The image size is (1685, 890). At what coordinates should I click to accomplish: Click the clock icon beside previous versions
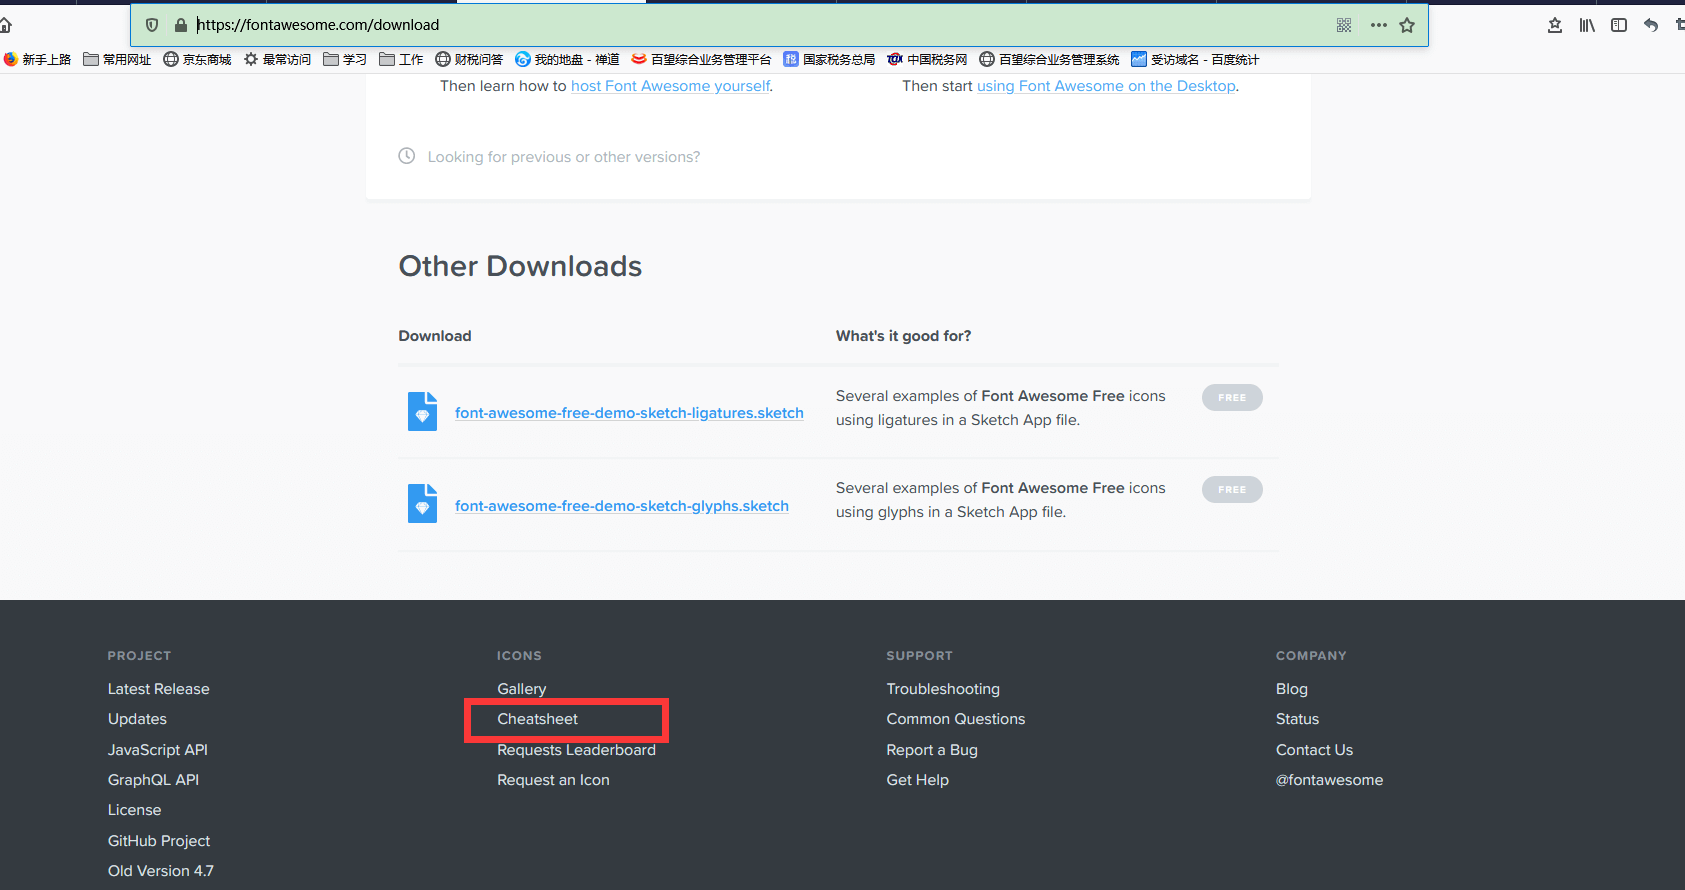tap(407, 156)
